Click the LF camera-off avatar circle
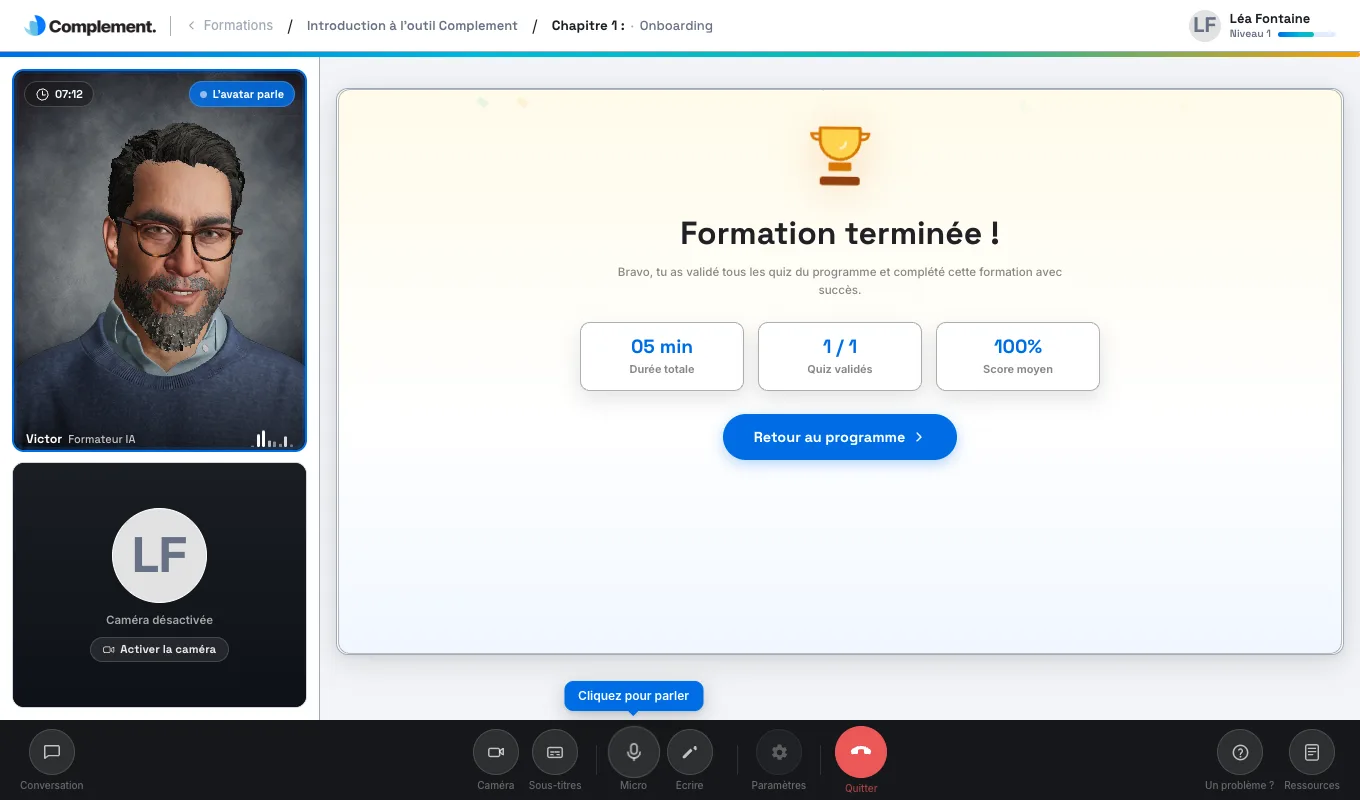 click(160, 555)
